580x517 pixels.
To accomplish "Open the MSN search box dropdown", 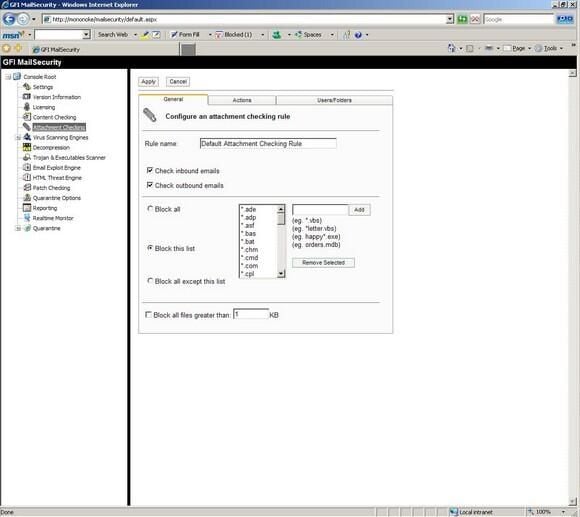I will [x=86, y=35].
